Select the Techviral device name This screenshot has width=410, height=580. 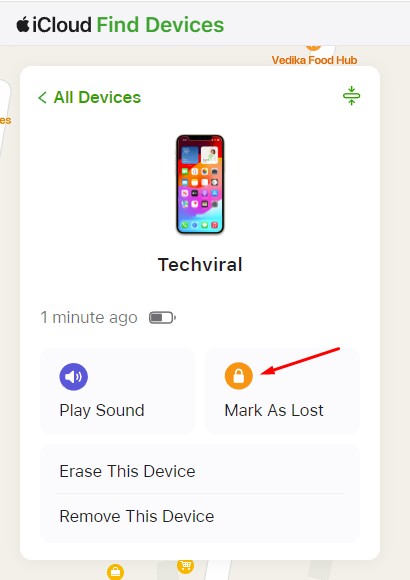point(200,265)
